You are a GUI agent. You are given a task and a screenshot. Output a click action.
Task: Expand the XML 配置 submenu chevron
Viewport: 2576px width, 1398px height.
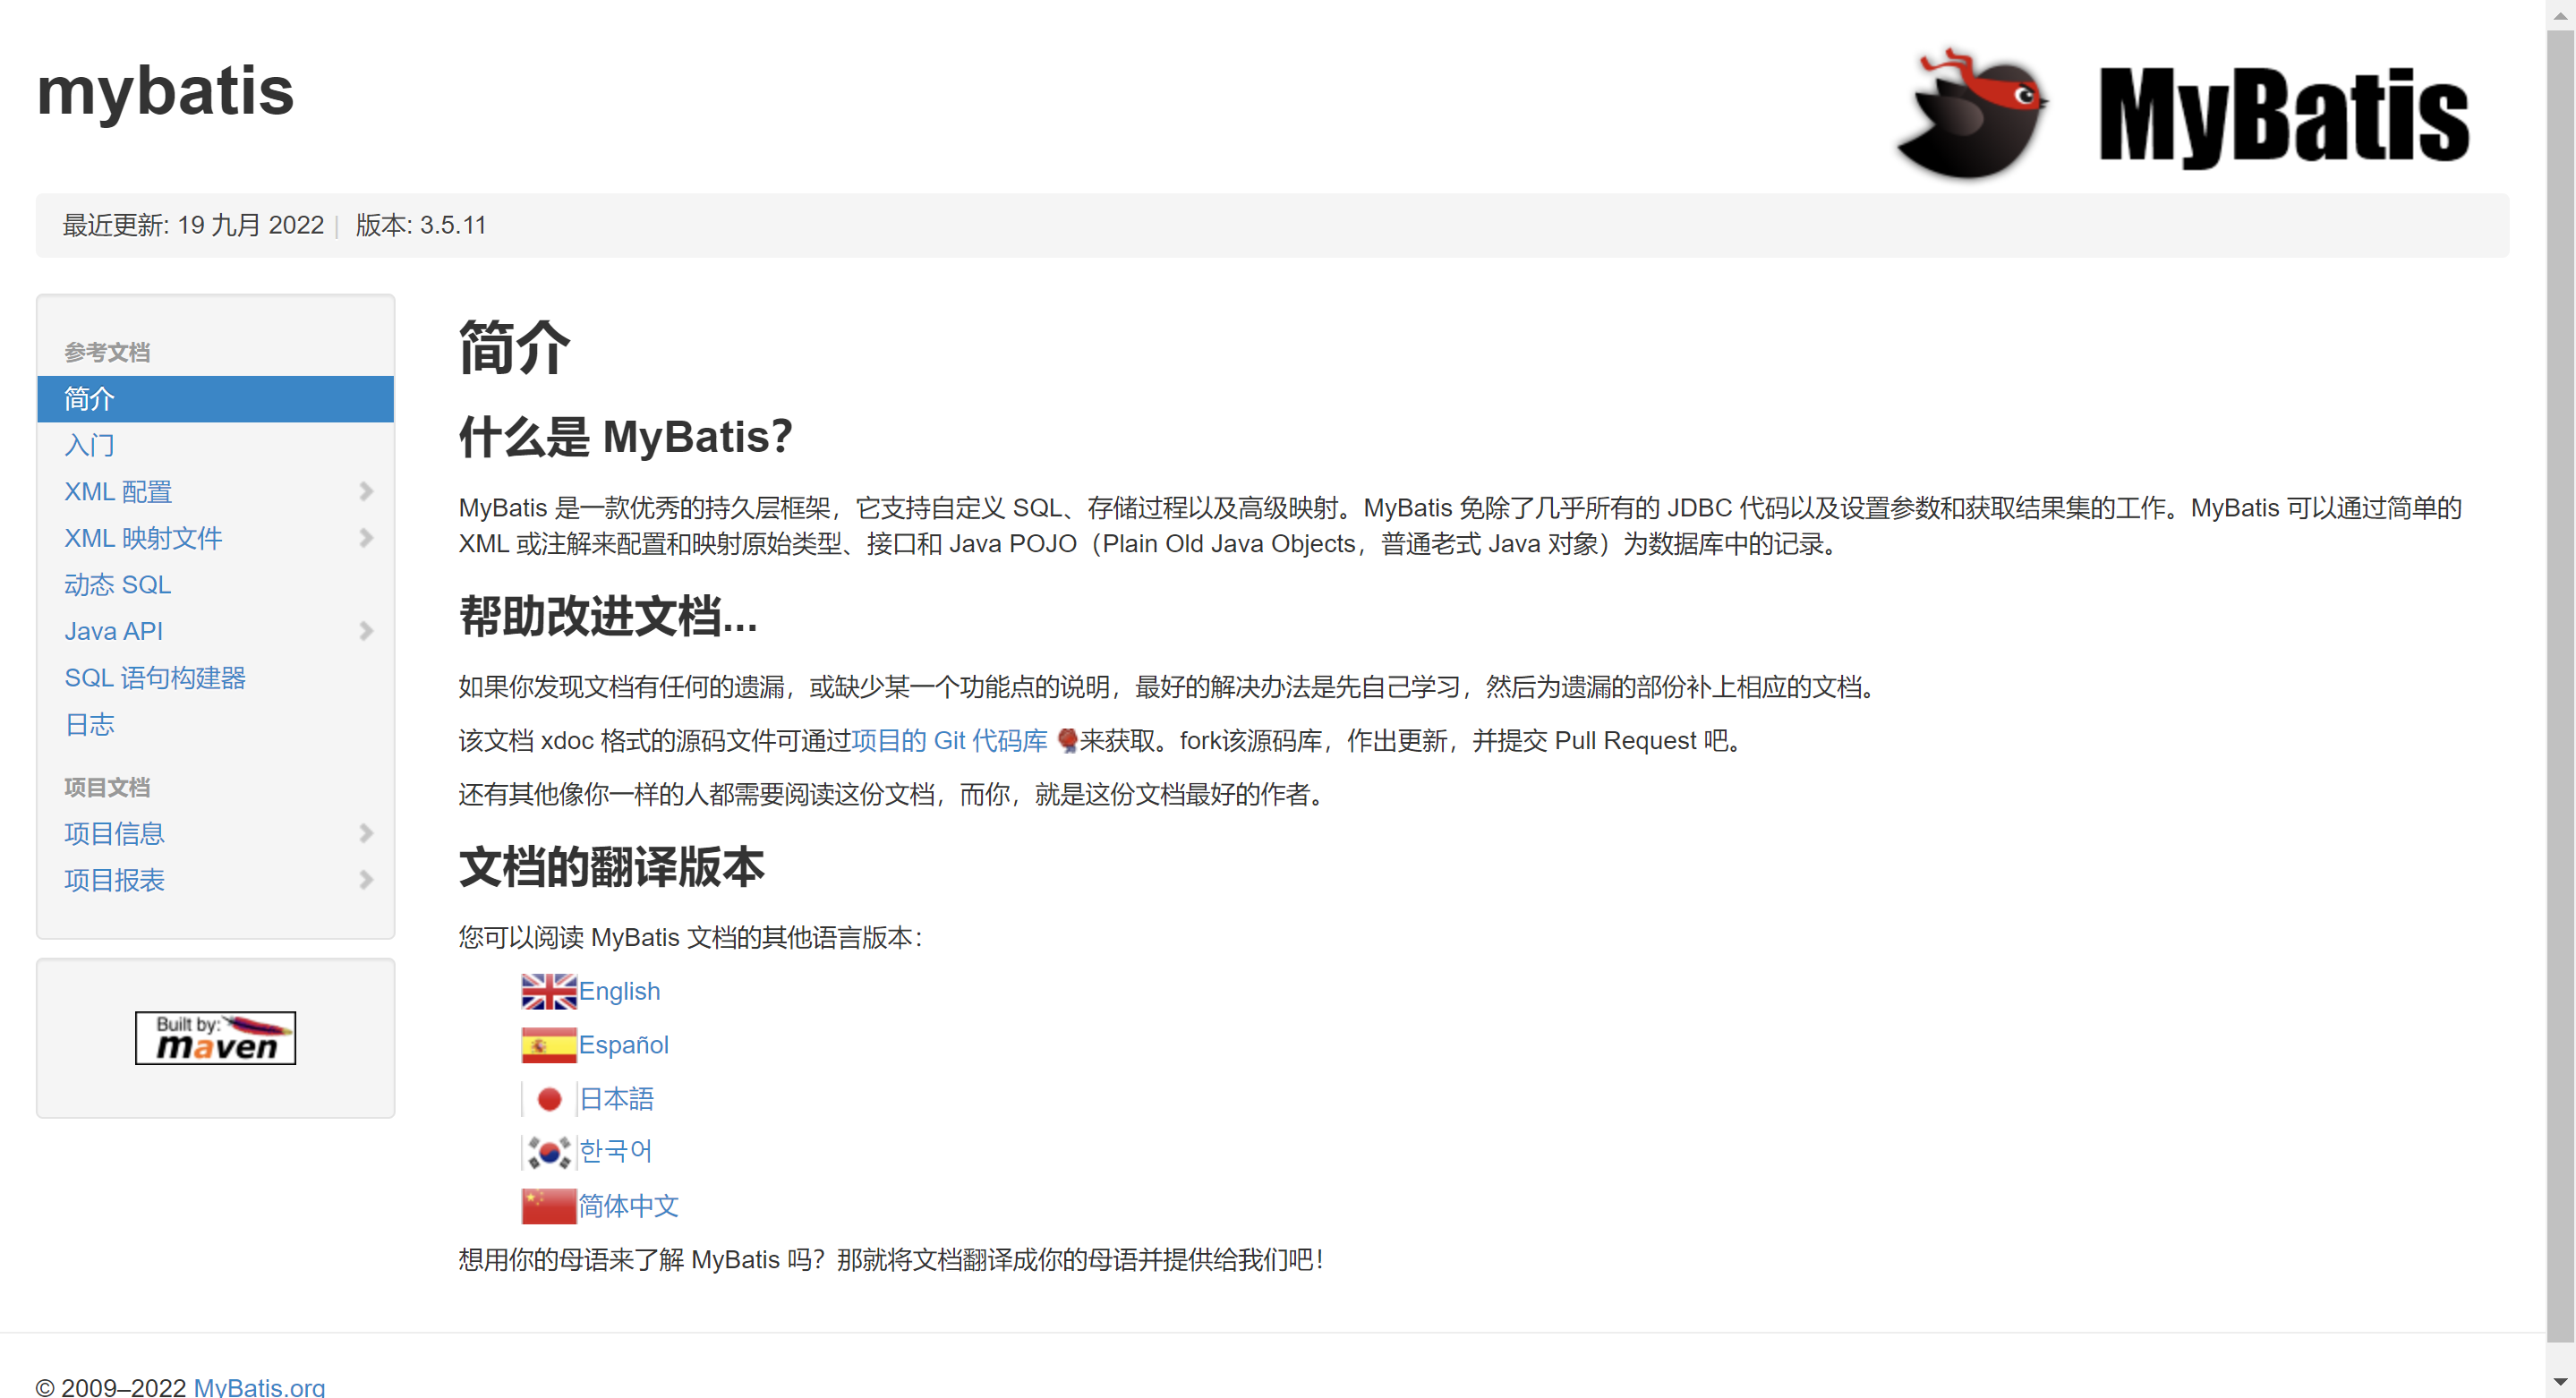[x=366, y=491]
